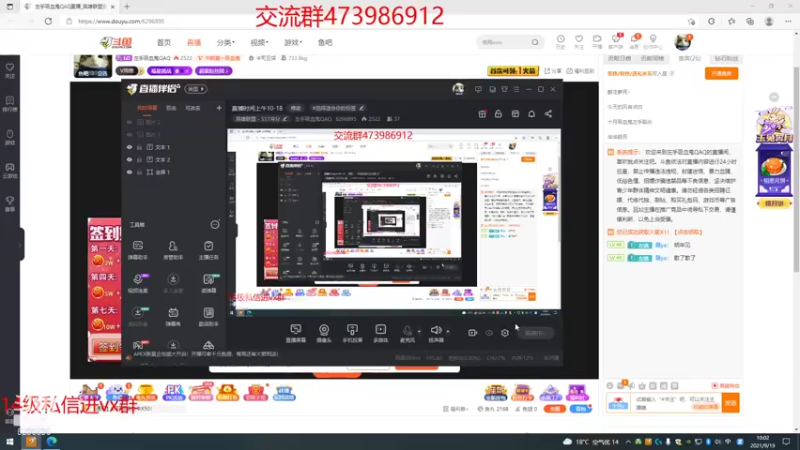Click search magnifier icon on Douyu
Viewport: 800px width, 450px height.
click(x=535, y=42)
